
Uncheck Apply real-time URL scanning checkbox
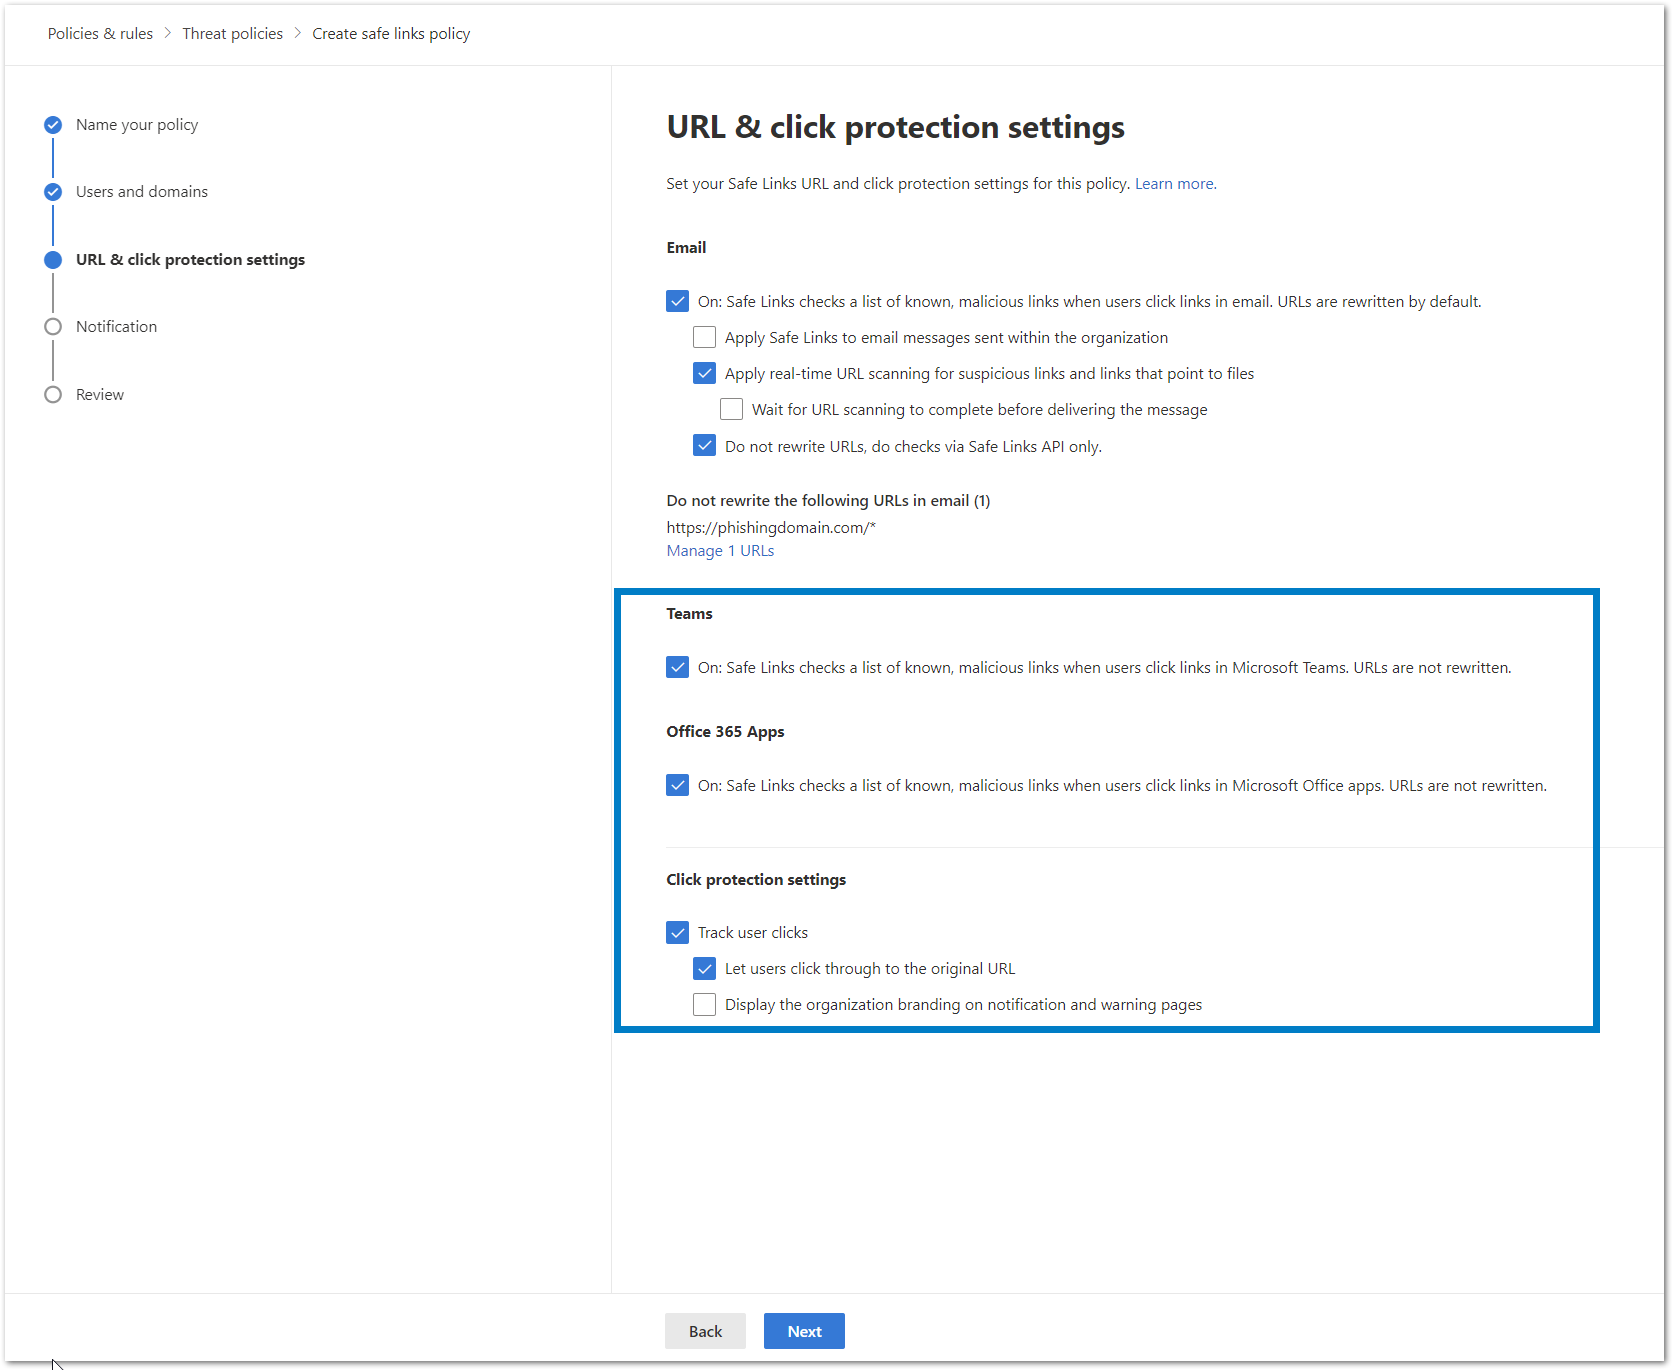(x=705, y=373)
